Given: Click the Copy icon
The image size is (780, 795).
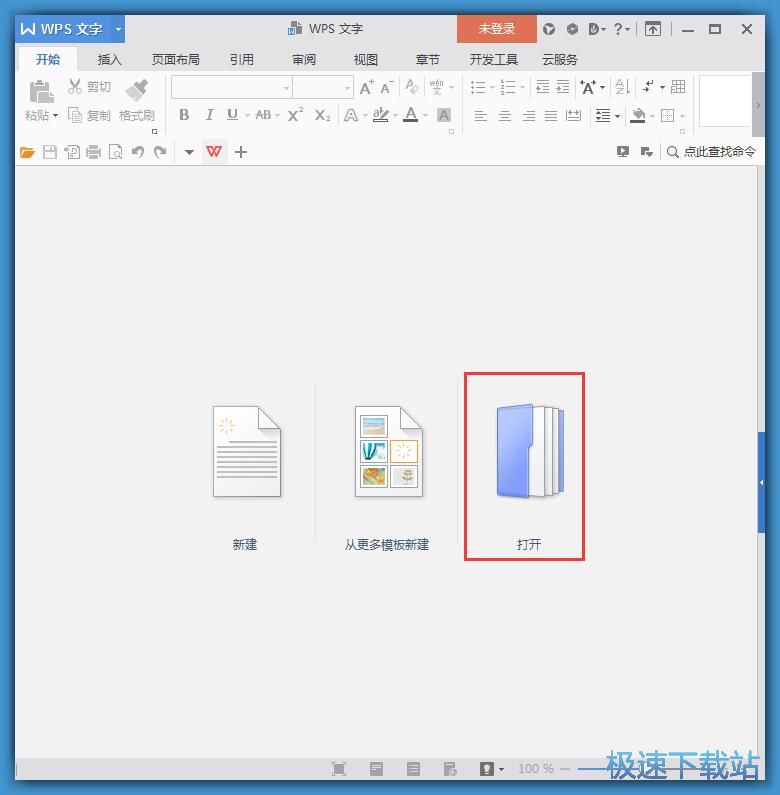Looking at the screenshot, I should (x=75, y=115).
